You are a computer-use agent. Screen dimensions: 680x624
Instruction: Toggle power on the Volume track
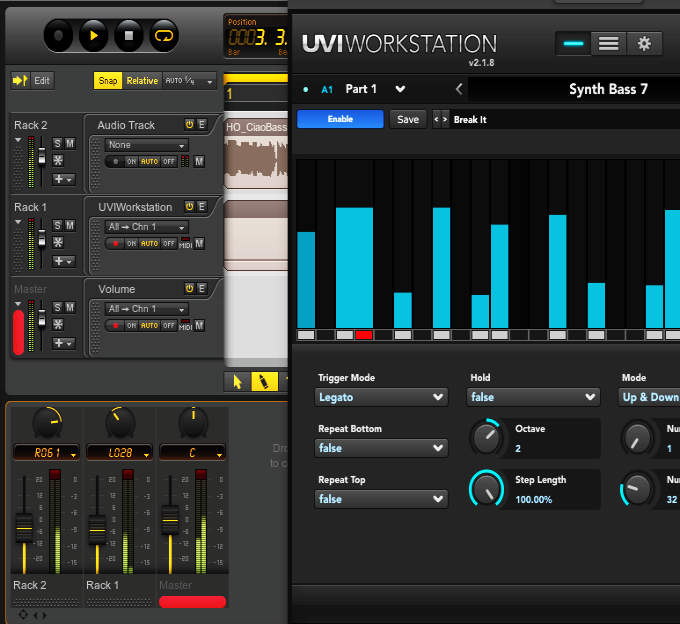click(x=190, y=288)
